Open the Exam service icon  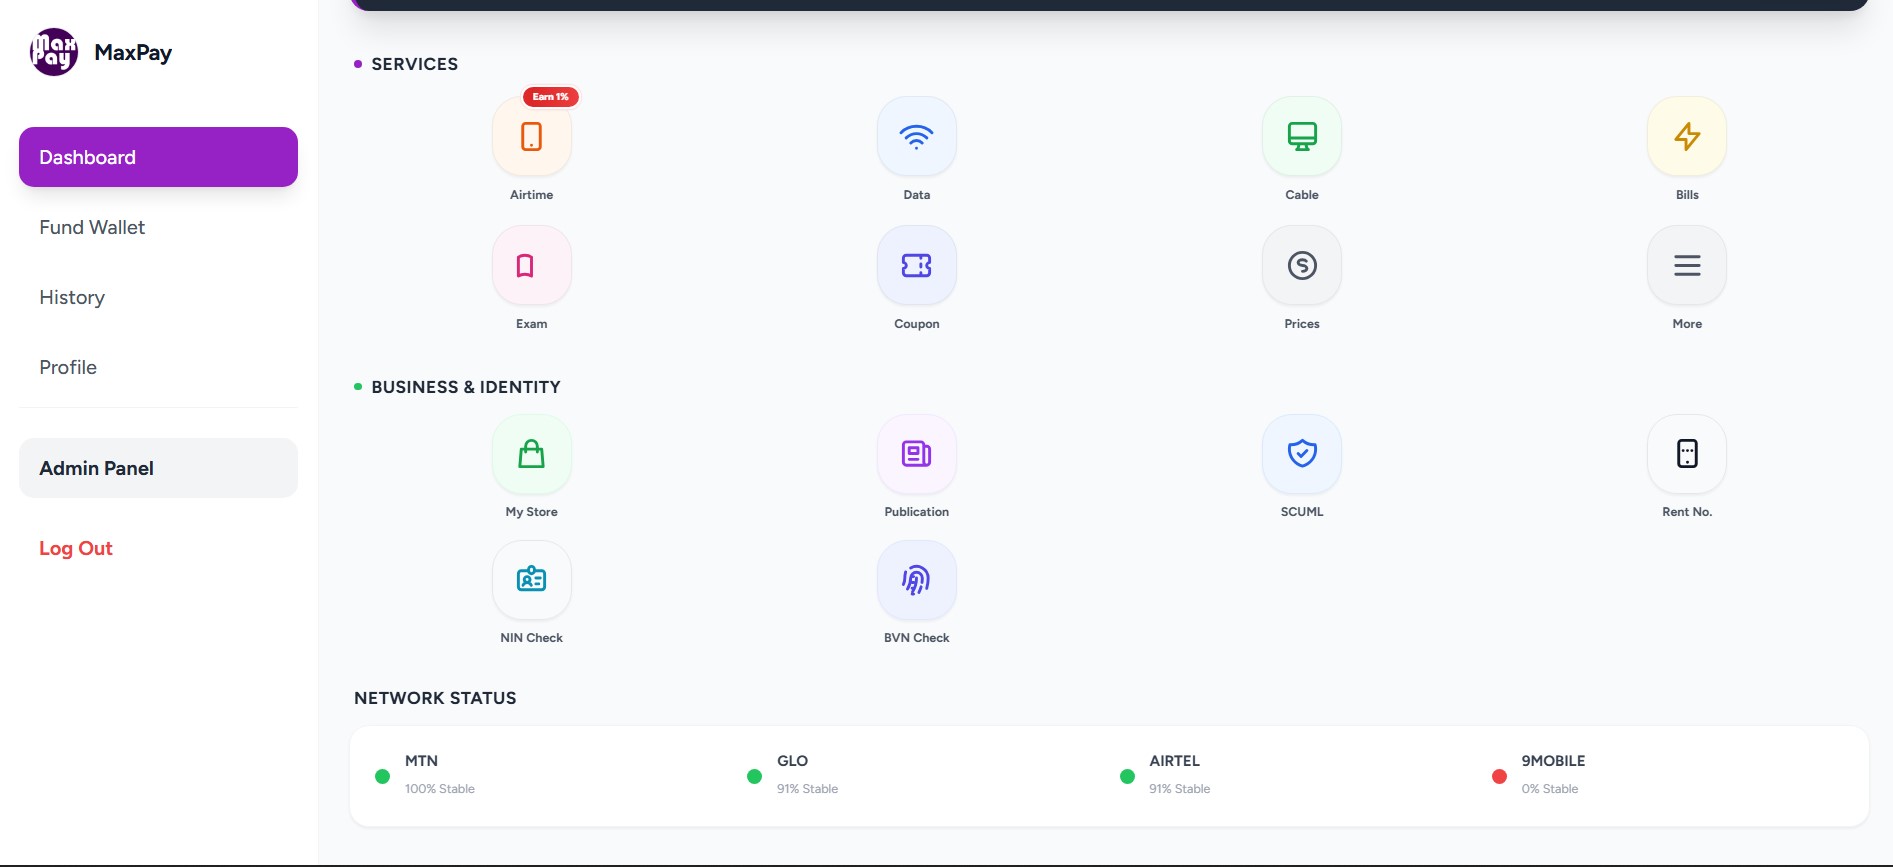click(531, 266)
